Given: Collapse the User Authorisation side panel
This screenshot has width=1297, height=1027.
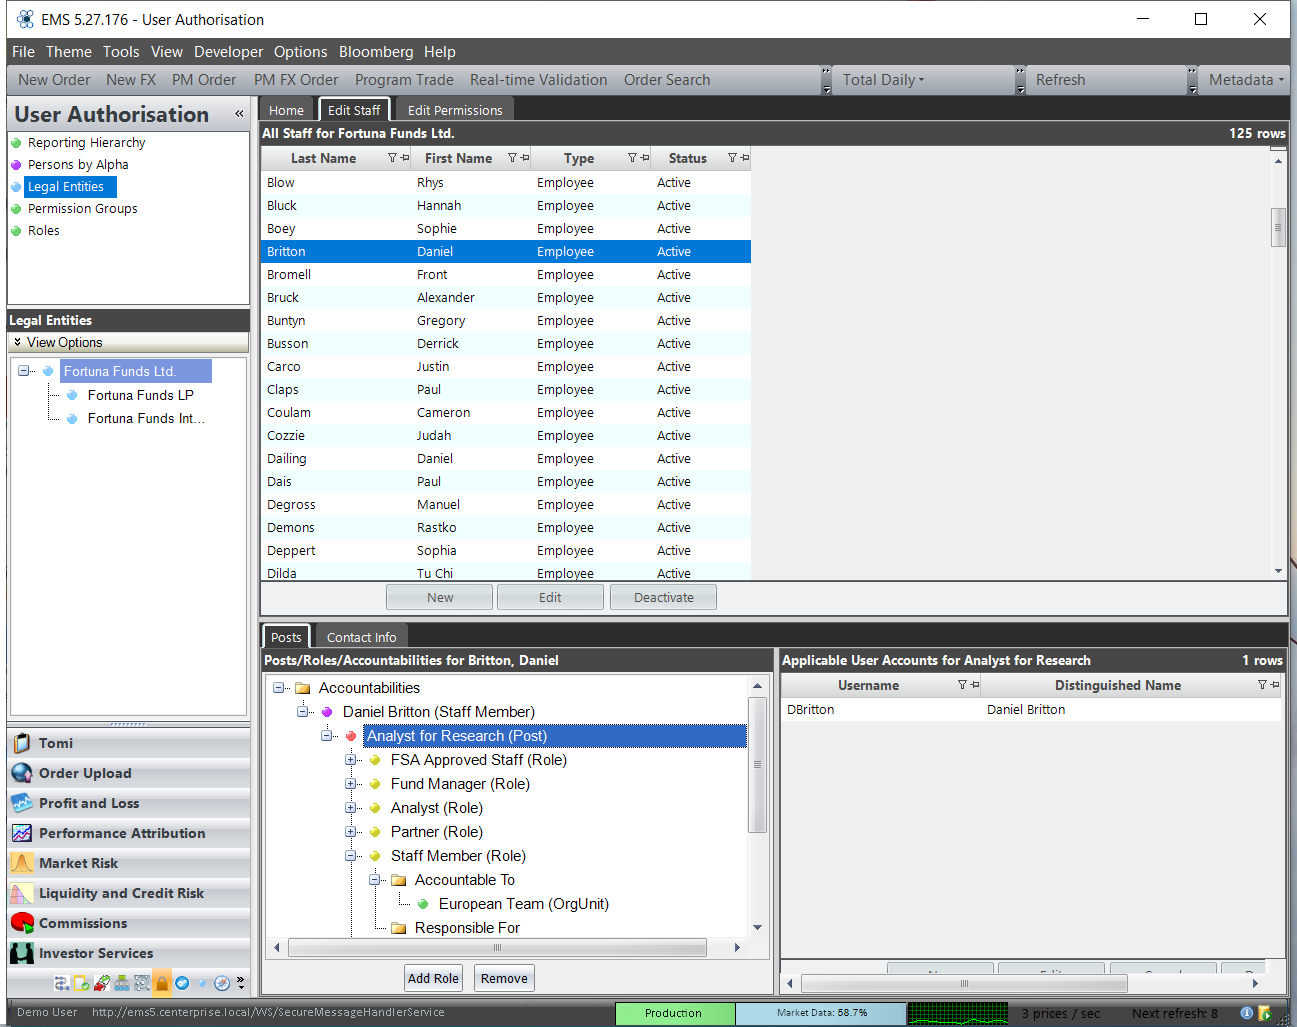Looking at the screenshot, I should [x=239, y=114].
